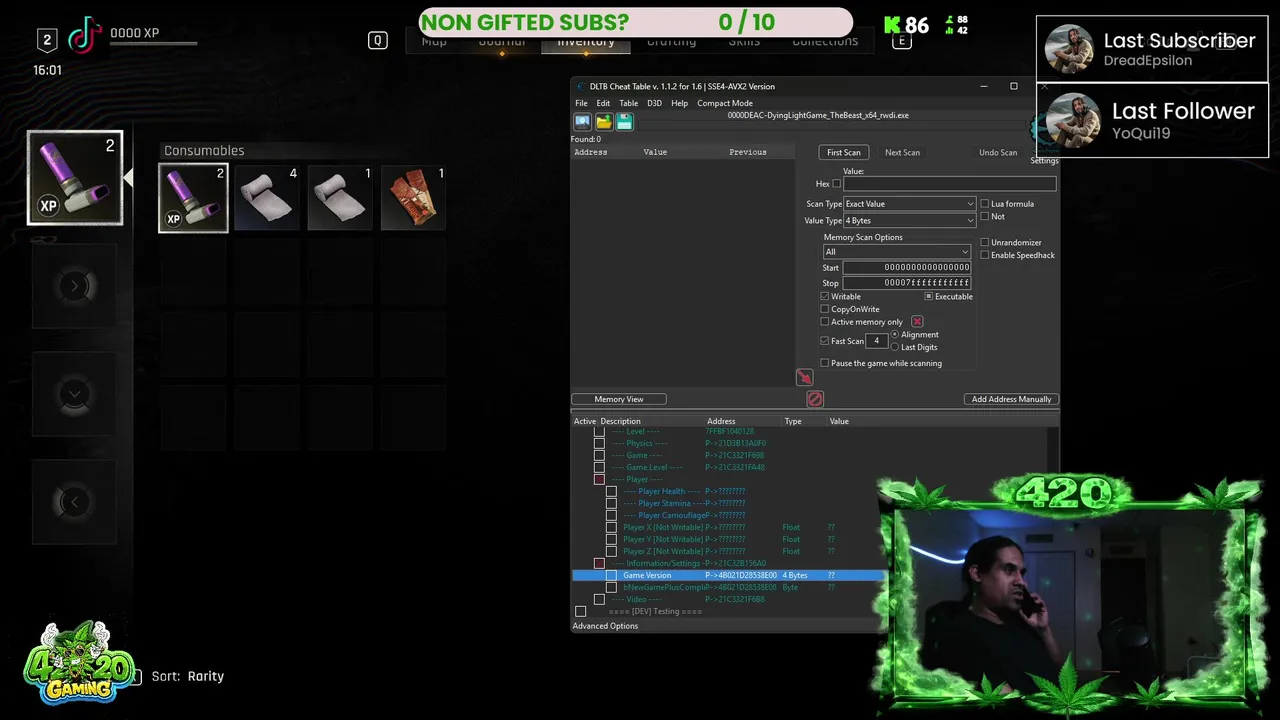This screenshot has width=1280, height=720.
Task: Open the Edit menu
Action: coord(603,103)
